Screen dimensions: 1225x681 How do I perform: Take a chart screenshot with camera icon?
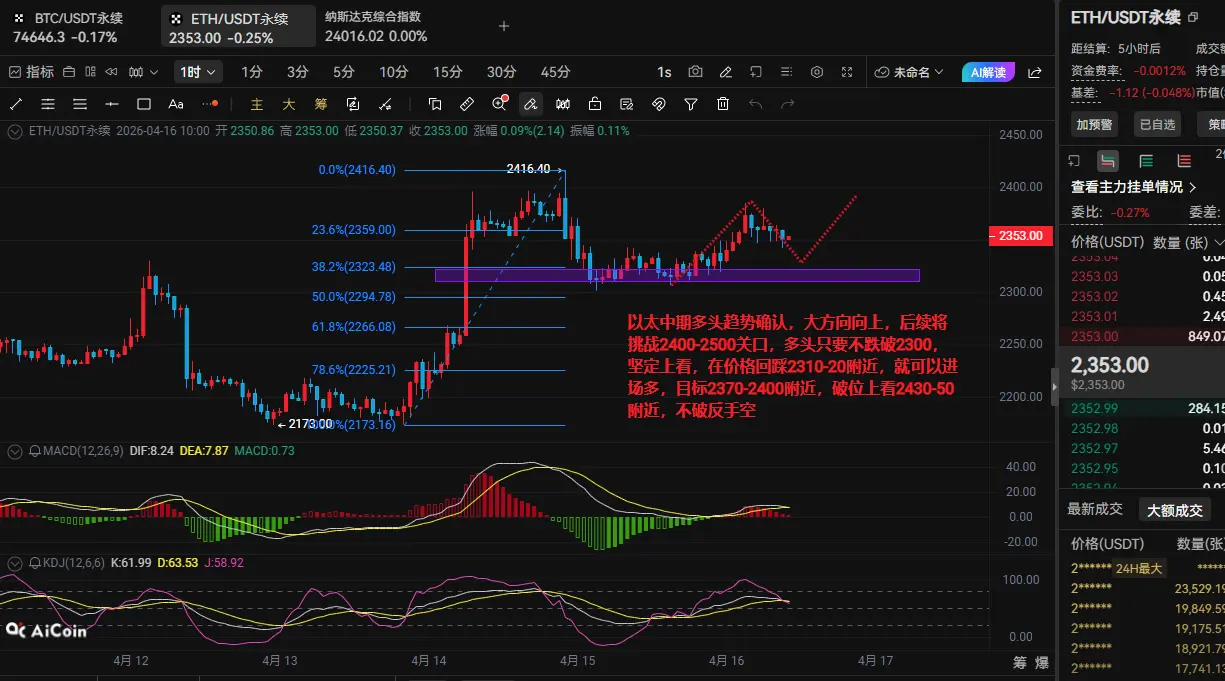point(695,72)
